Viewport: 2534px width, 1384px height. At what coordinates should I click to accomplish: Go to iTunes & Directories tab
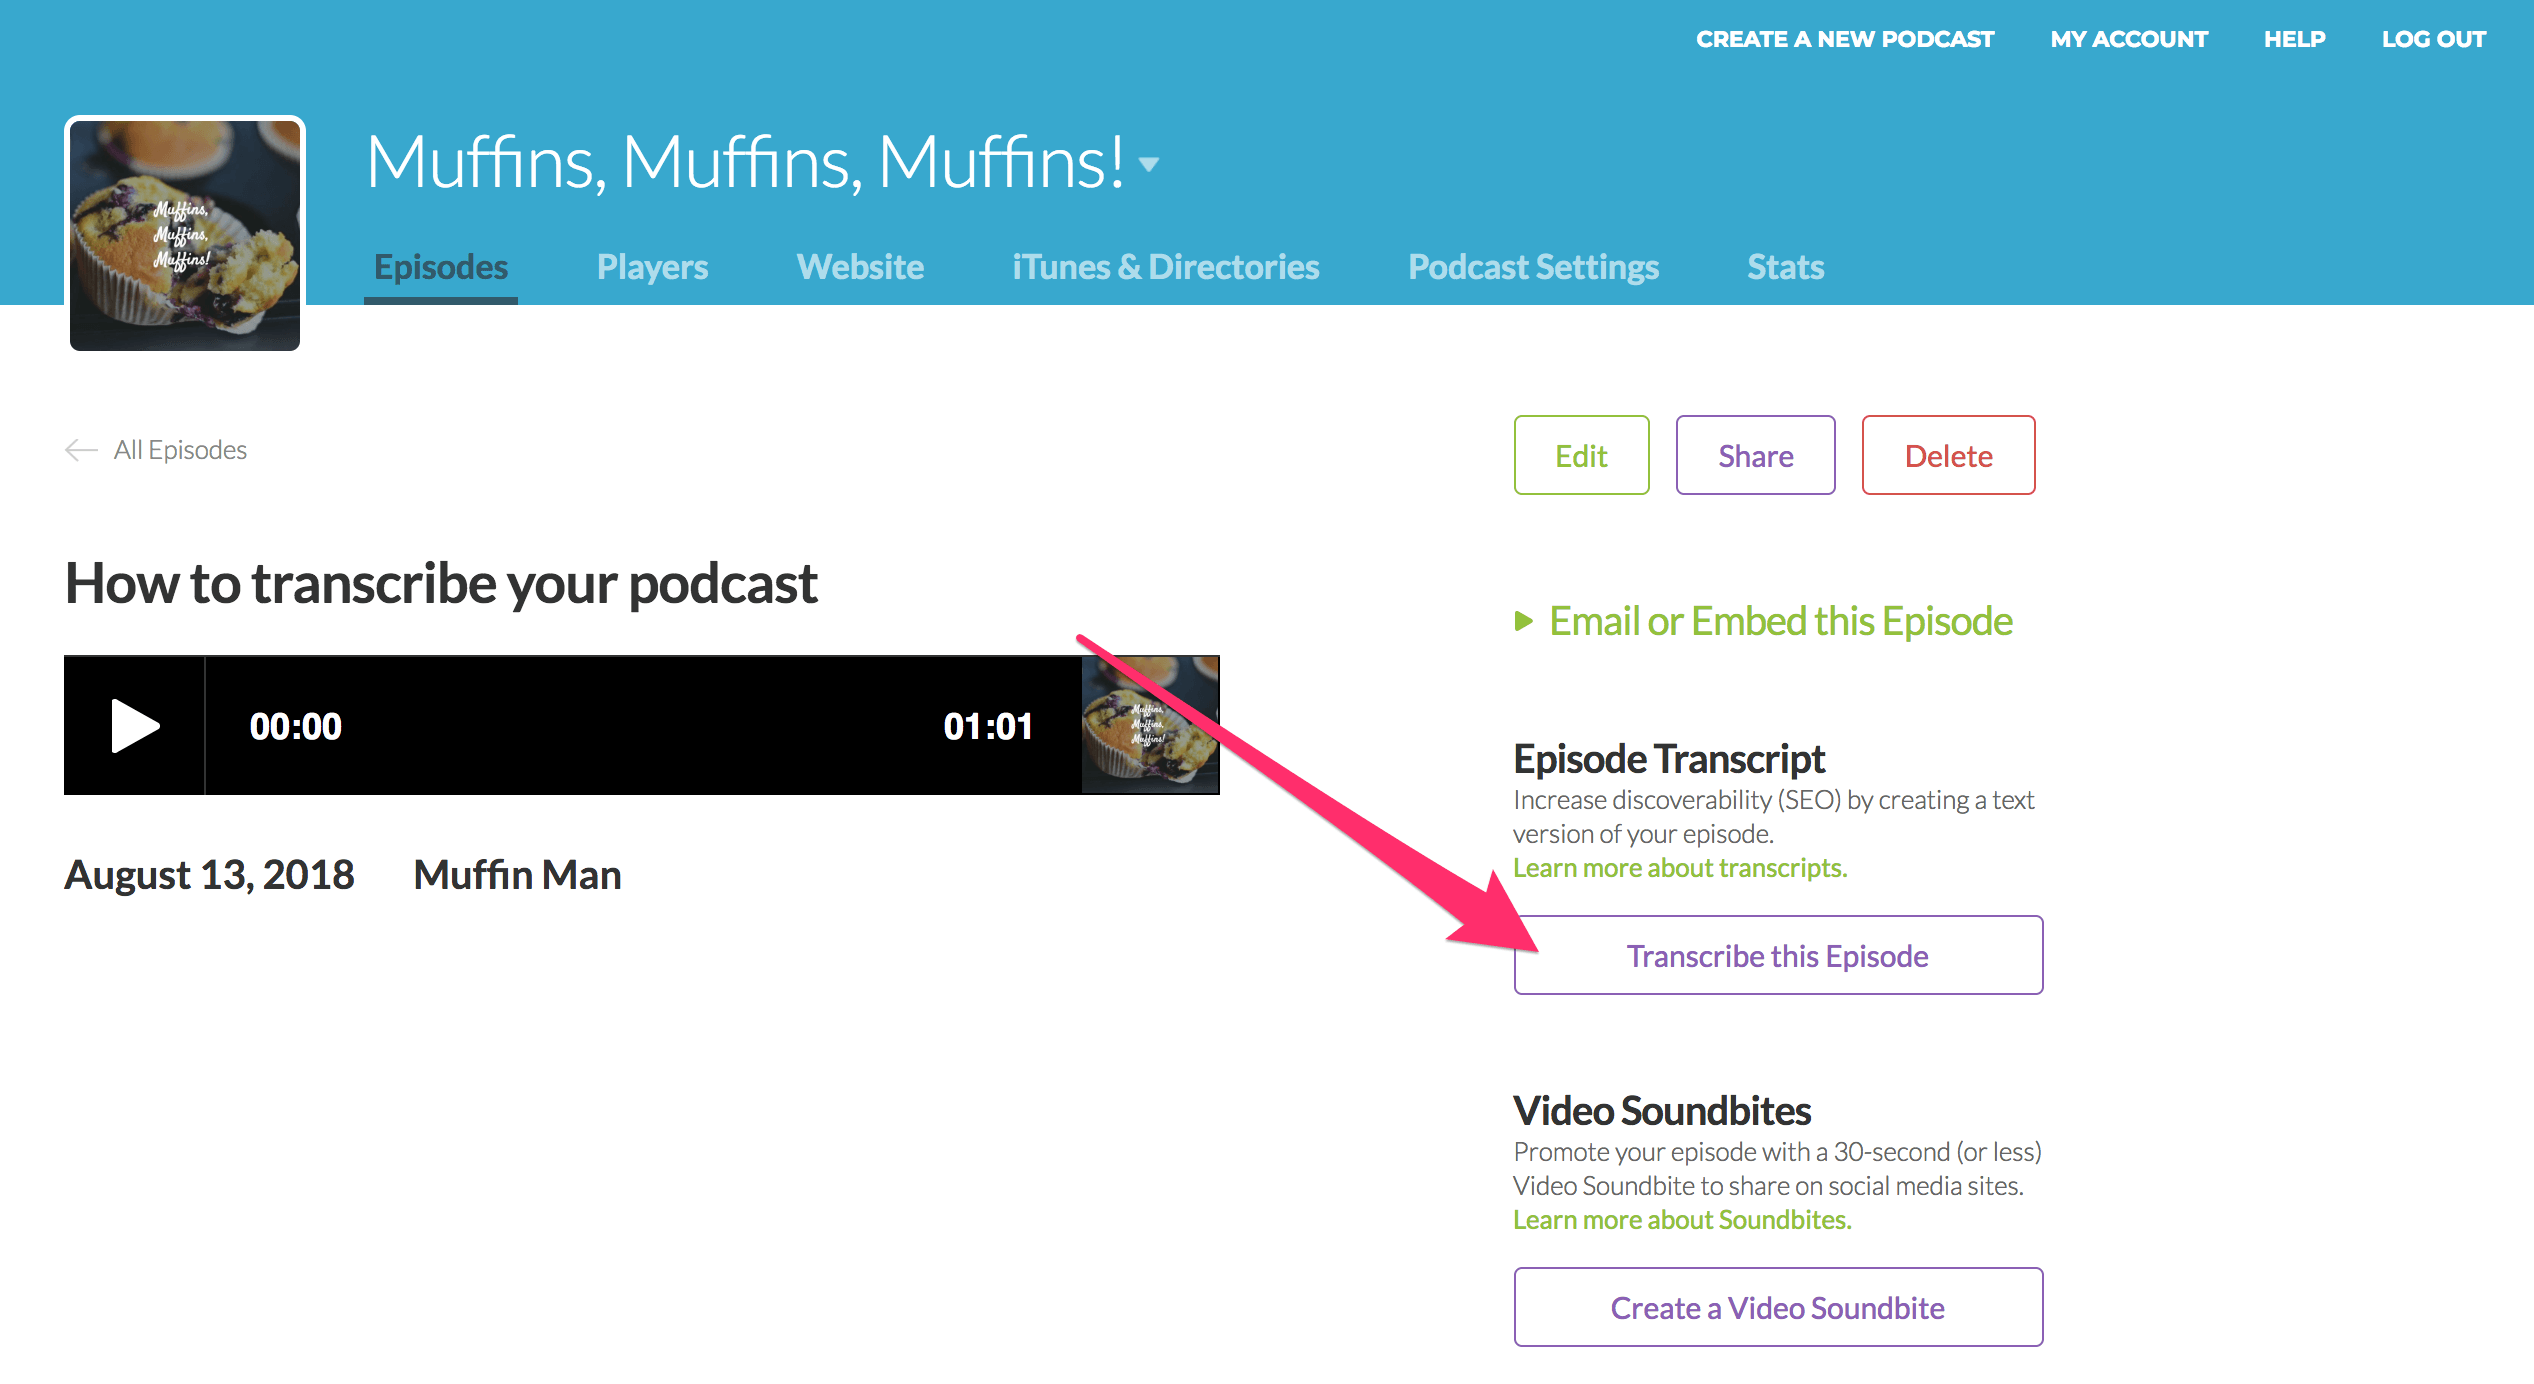1165,267
